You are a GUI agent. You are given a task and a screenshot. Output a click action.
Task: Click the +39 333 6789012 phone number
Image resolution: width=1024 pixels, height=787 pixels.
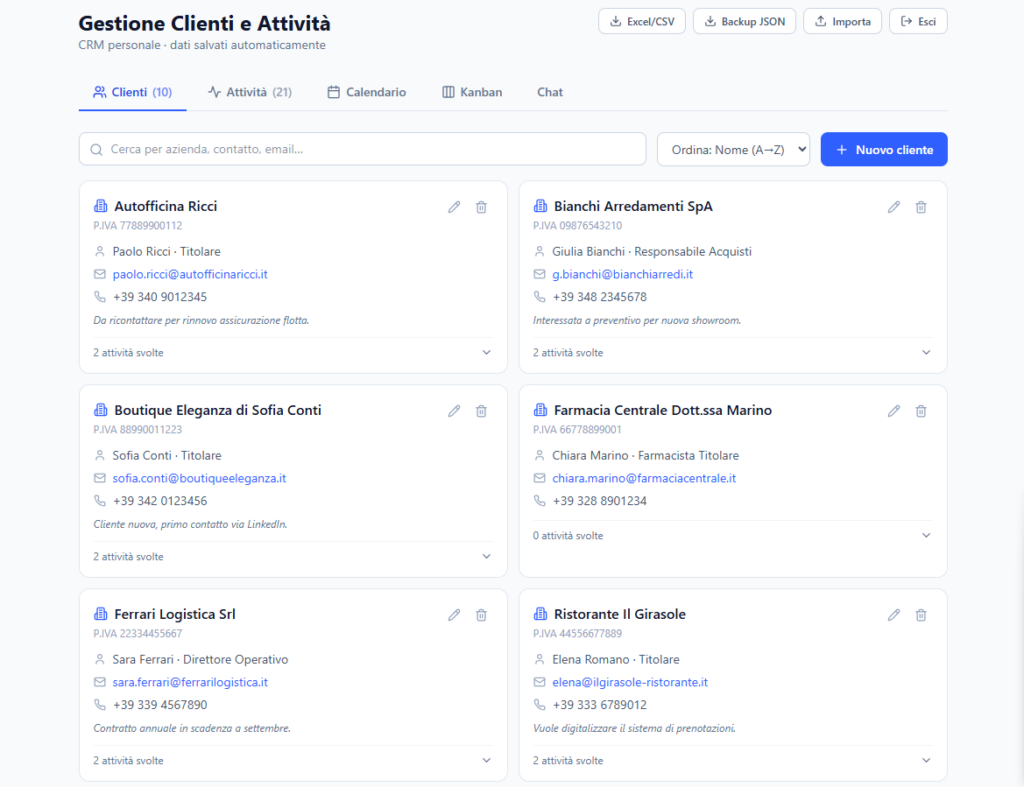click(x=600, y=704)
